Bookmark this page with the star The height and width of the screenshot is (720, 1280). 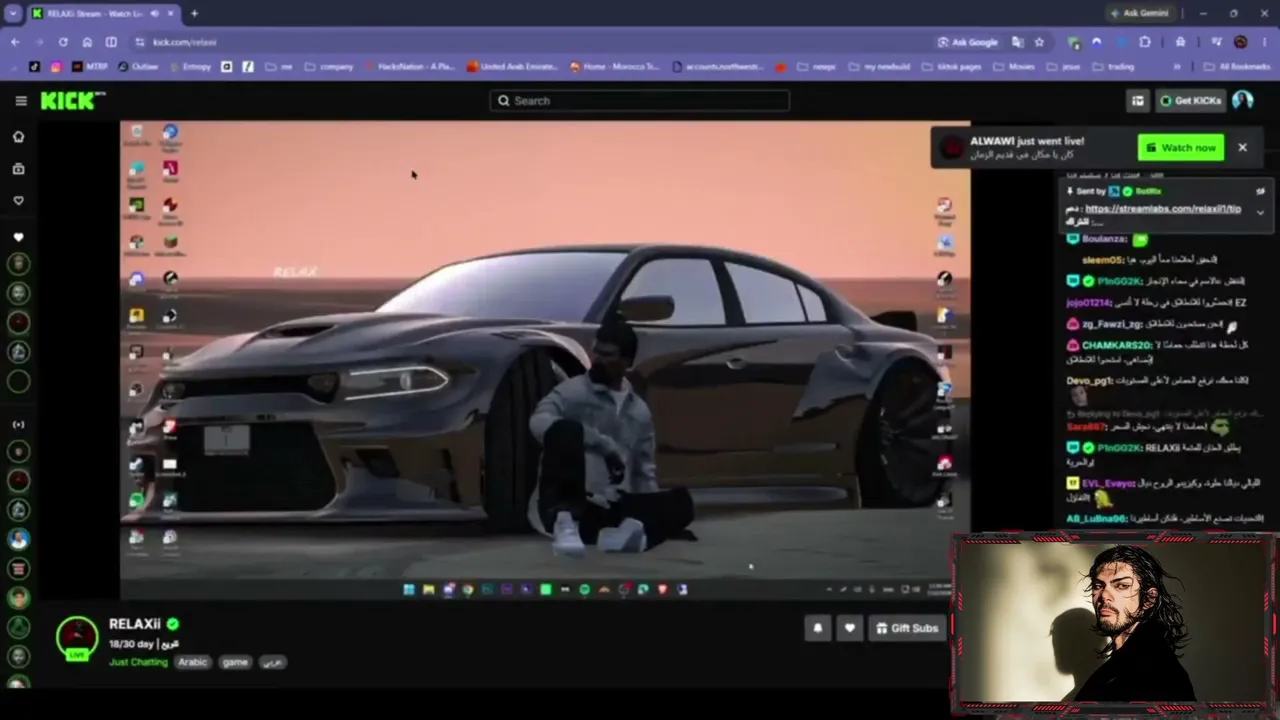pyautogui.click(x=1039, y=42)
